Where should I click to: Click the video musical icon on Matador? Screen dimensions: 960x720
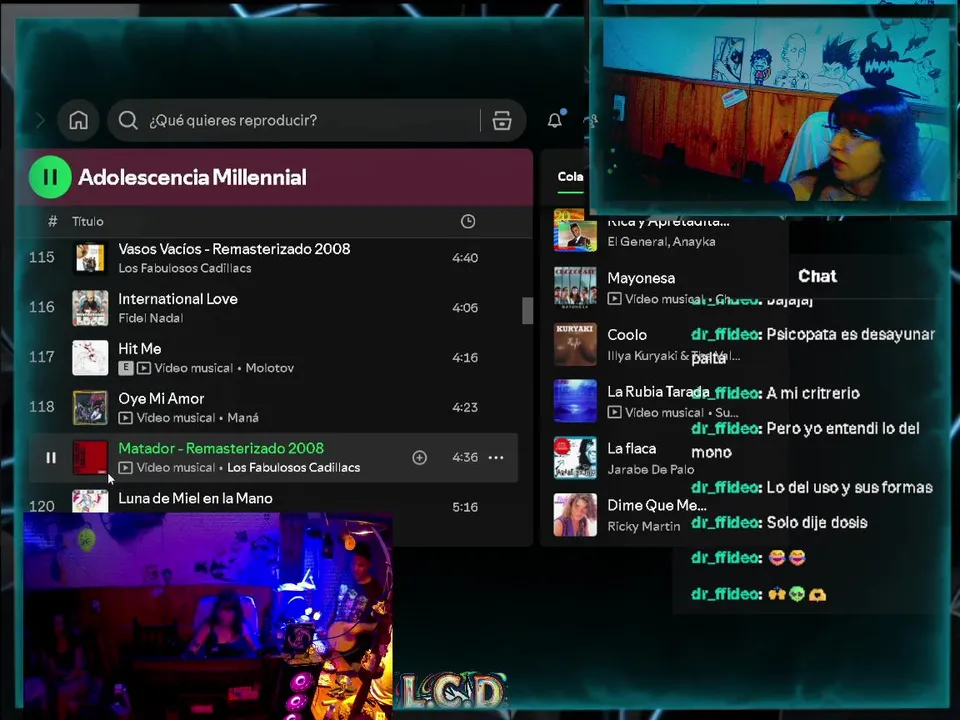(x=126, y=468)
